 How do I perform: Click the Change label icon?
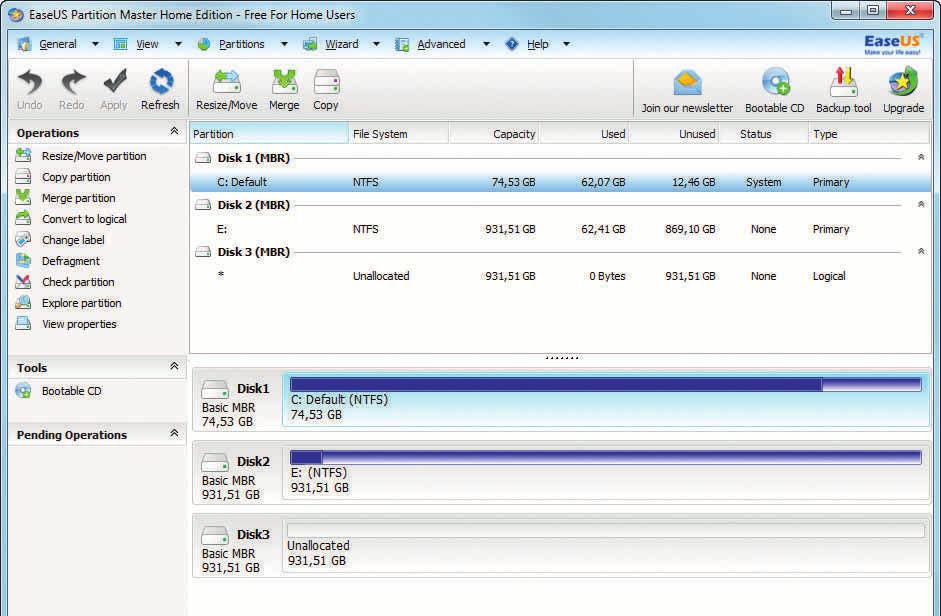[23, 240]
